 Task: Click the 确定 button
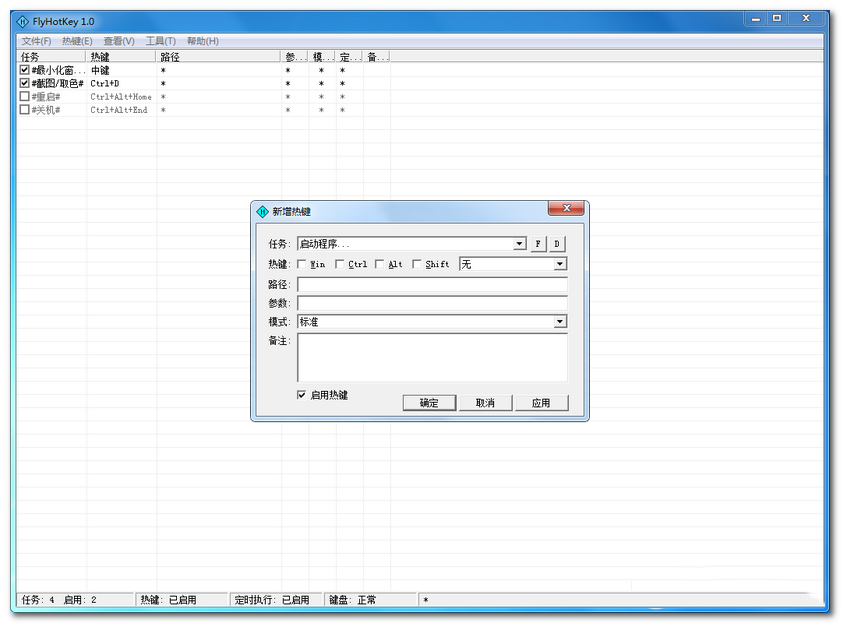click(429, 403)
